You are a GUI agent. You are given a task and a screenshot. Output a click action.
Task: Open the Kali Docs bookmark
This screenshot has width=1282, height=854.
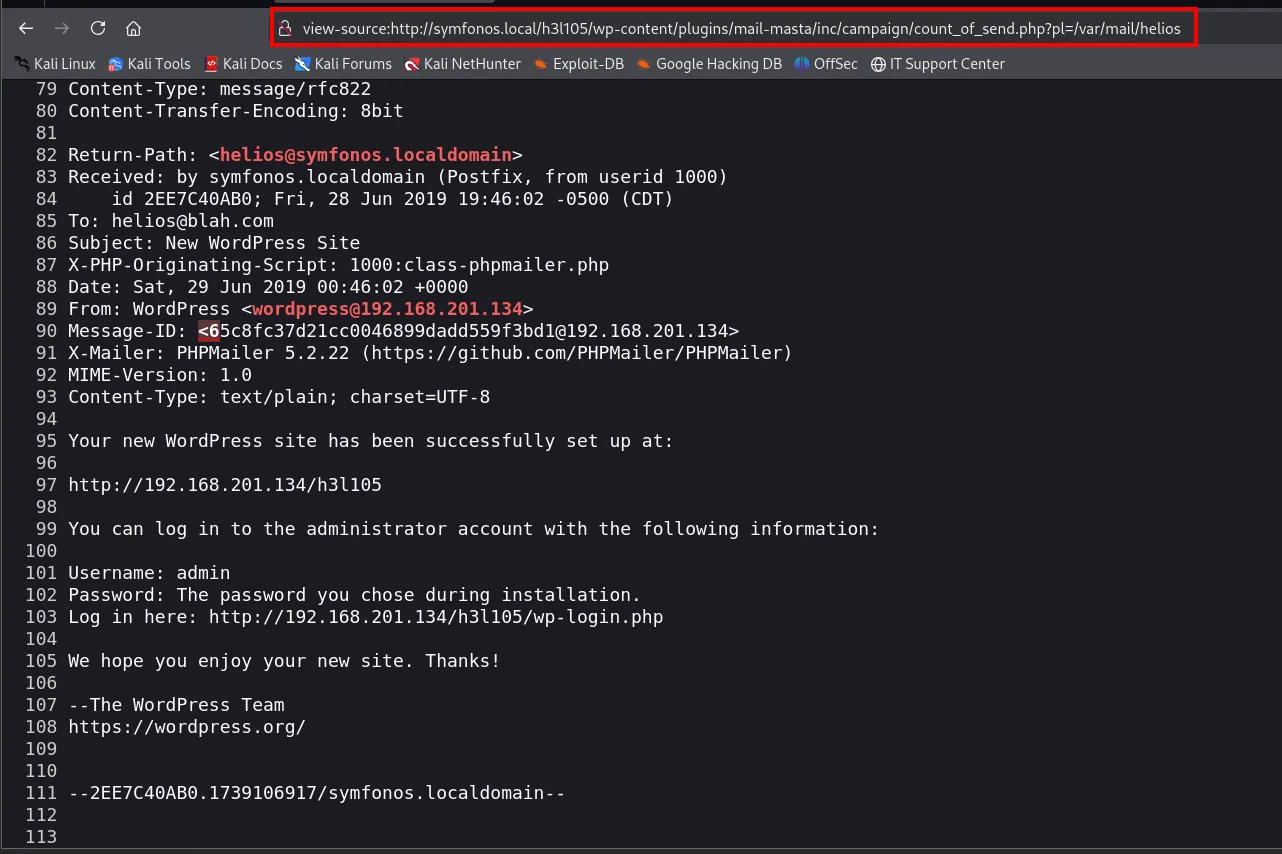pos(243,64)
